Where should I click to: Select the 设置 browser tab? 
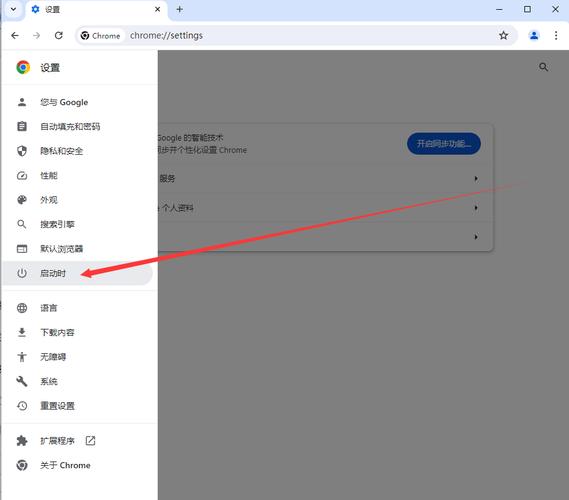point(96,10)
